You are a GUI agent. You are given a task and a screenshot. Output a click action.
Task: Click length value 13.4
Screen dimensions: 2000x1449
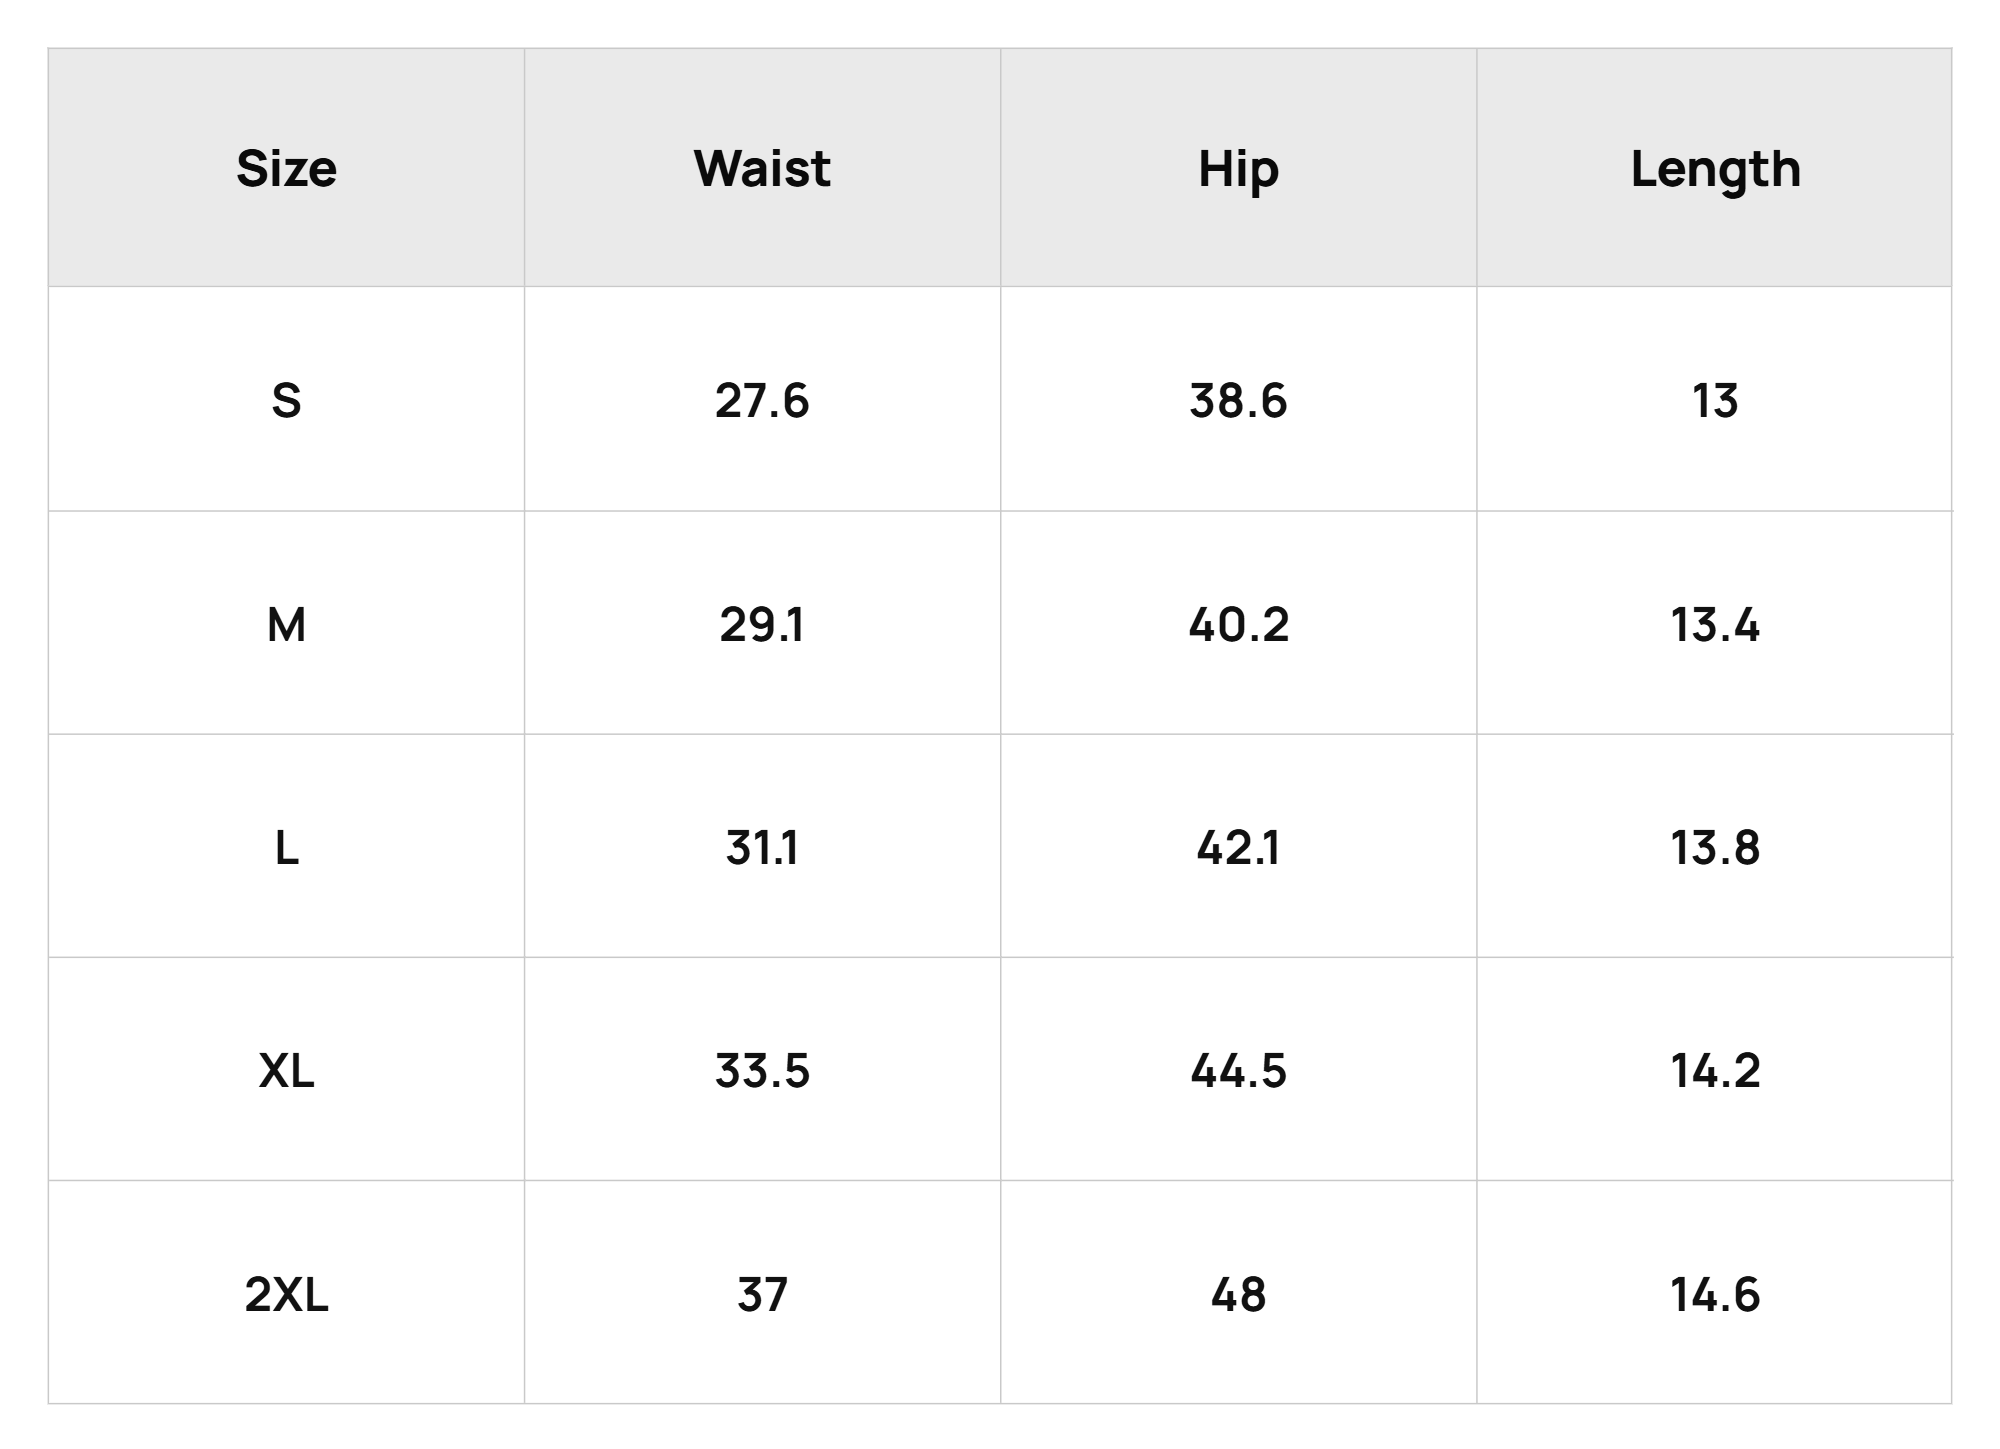tap(1714, 624)
